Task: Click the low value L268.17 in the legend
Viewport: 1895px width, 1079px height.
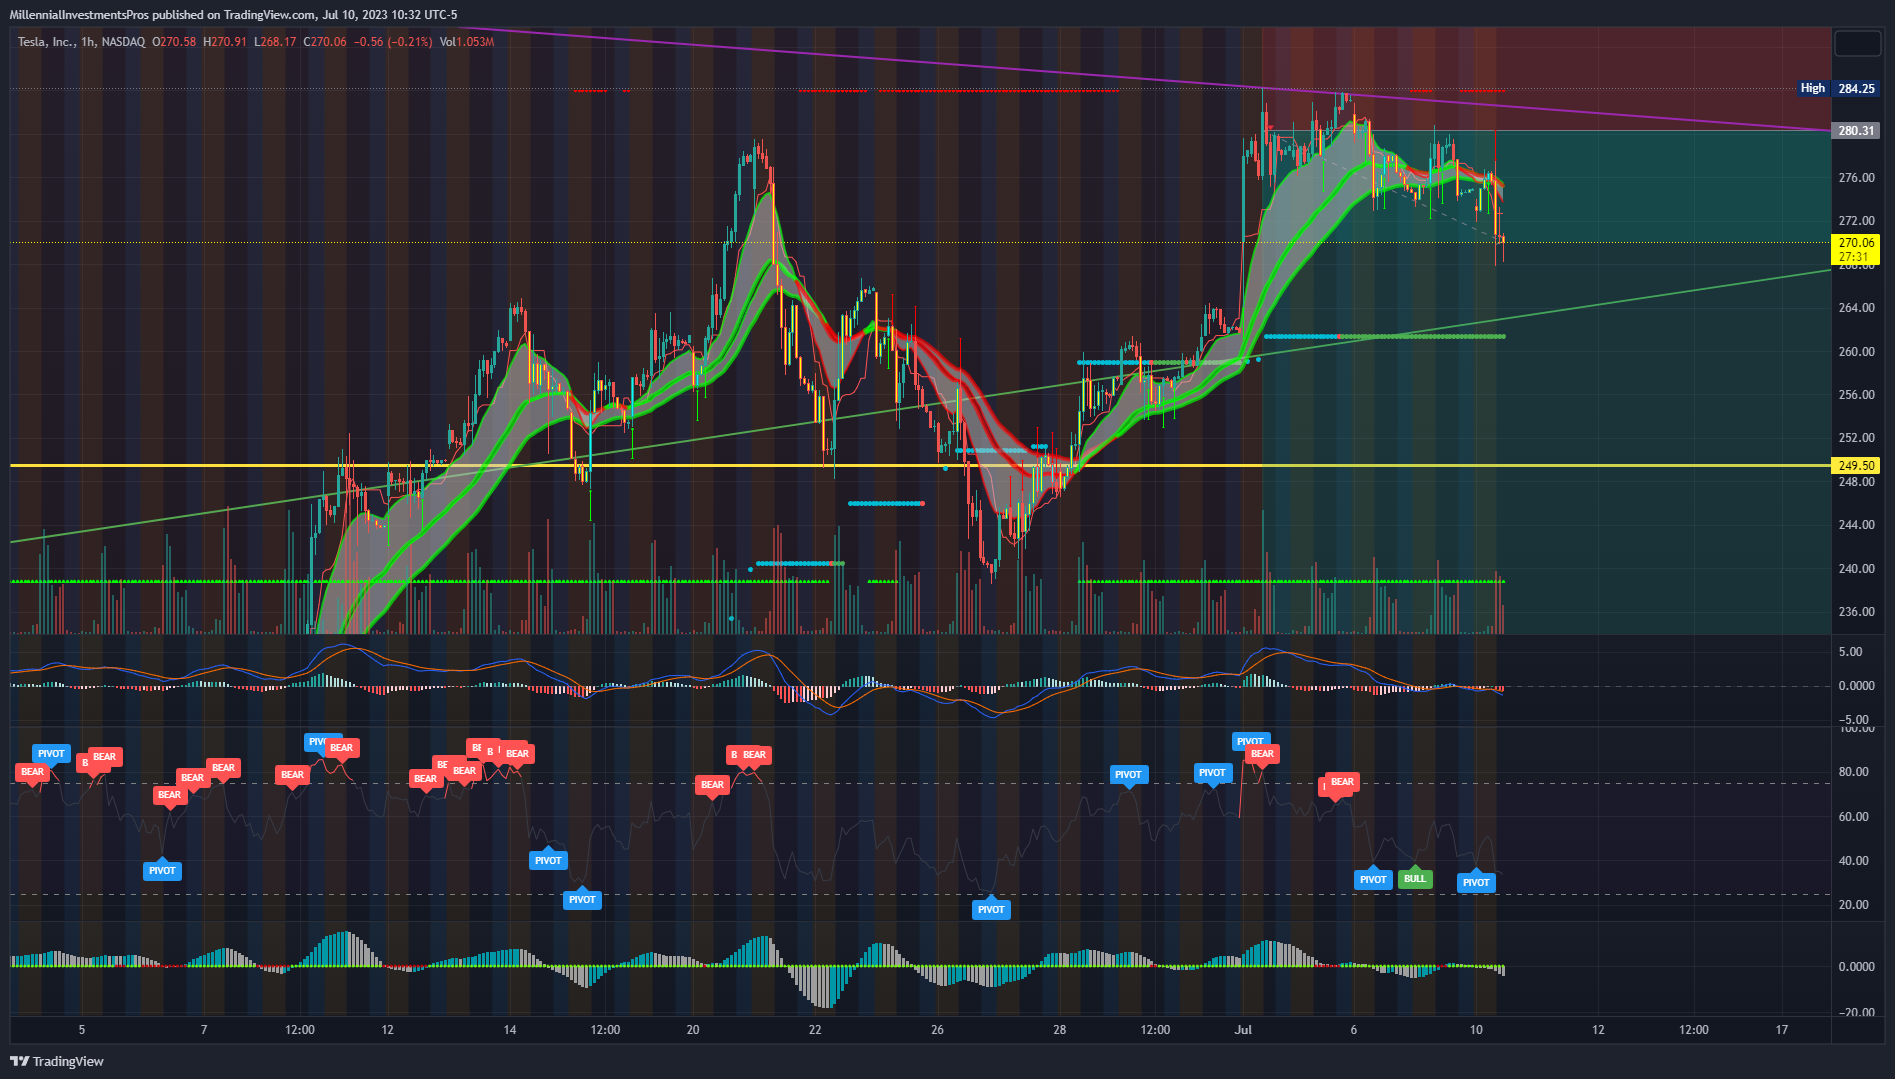Action: pos(275,42)
